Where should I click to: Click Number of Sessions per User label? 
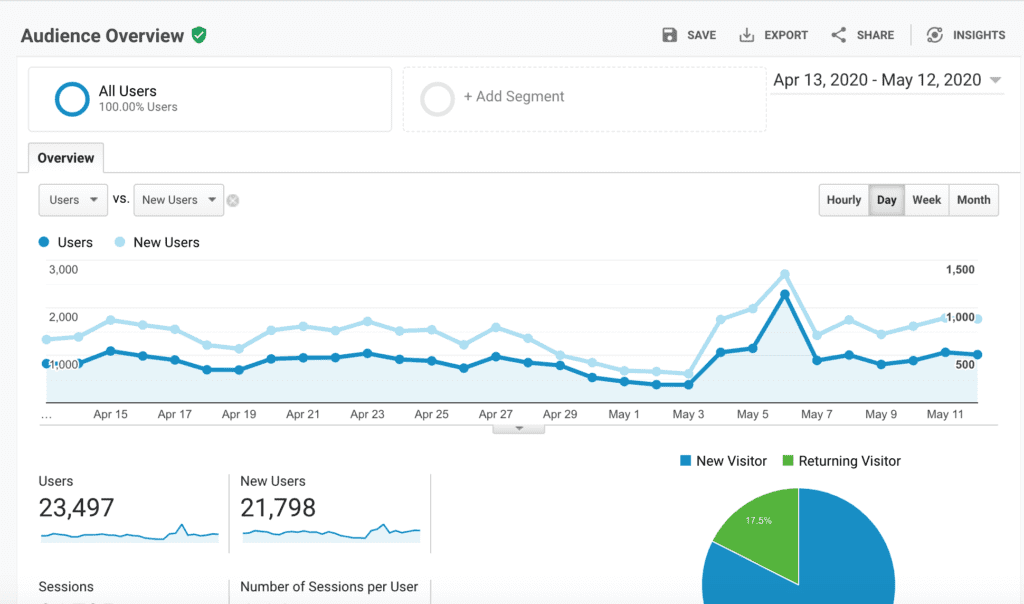tap(329, 587)
